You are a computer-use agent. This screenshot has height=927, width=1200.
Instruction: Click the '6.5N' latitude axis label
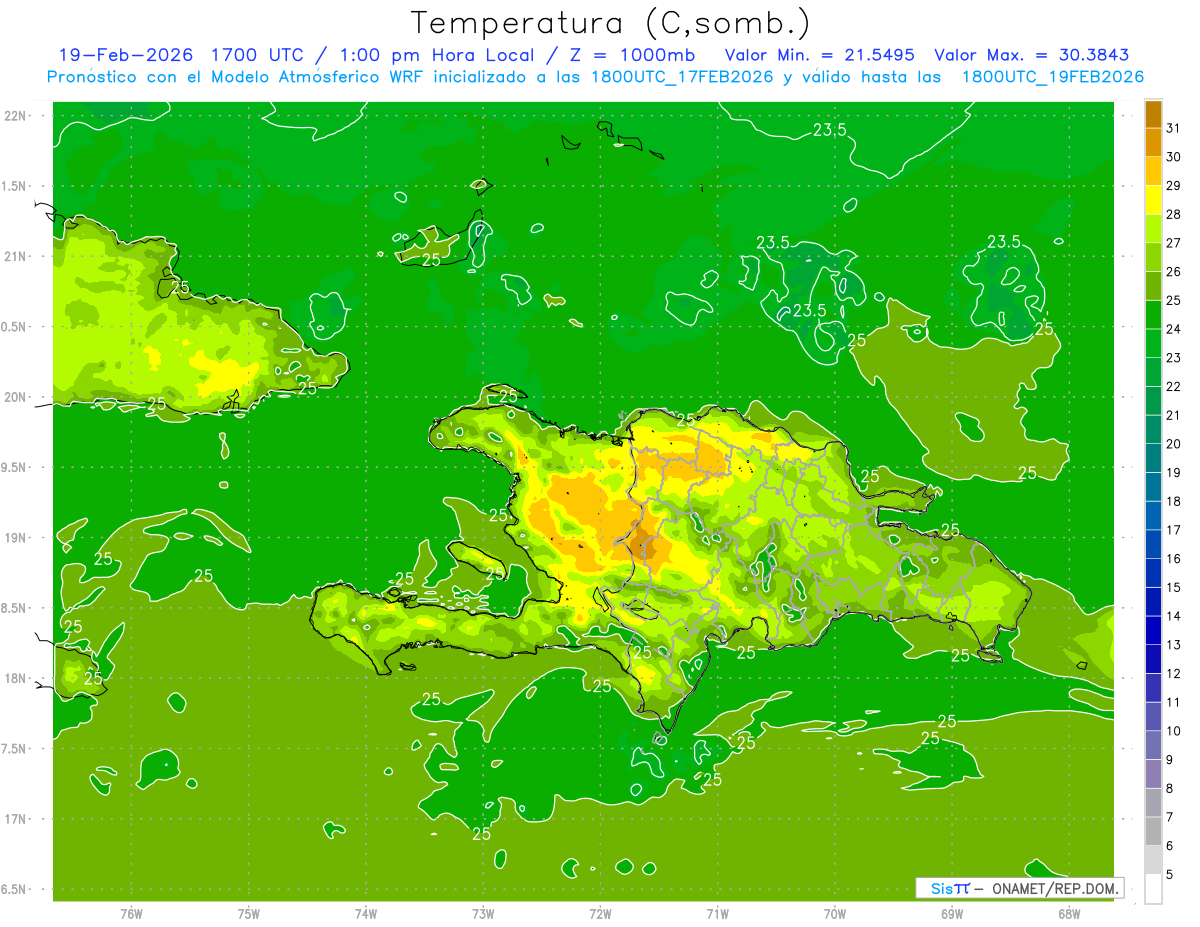point(14,889)
